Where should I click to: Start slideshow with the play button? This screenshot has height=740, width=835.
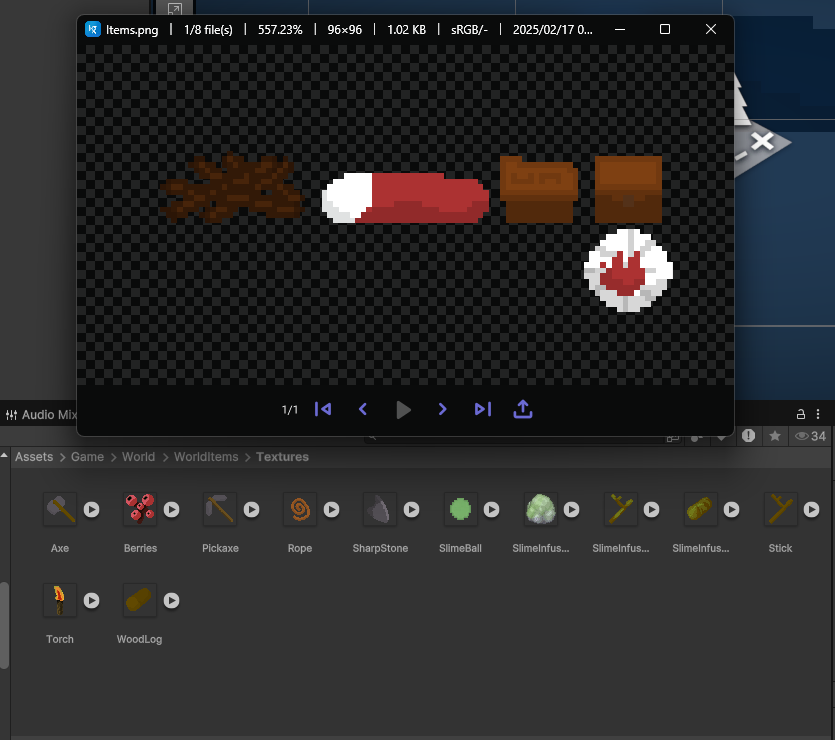403,409
